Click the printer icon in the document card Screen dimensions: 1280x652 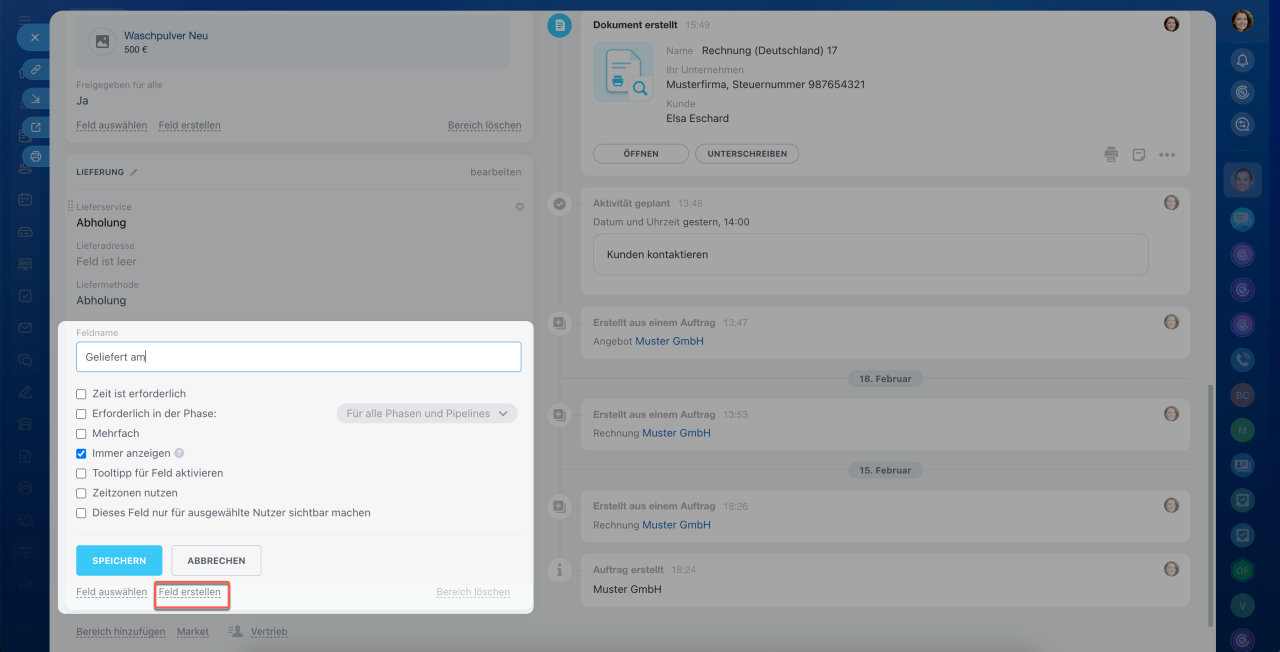(x=1111, y=155)
